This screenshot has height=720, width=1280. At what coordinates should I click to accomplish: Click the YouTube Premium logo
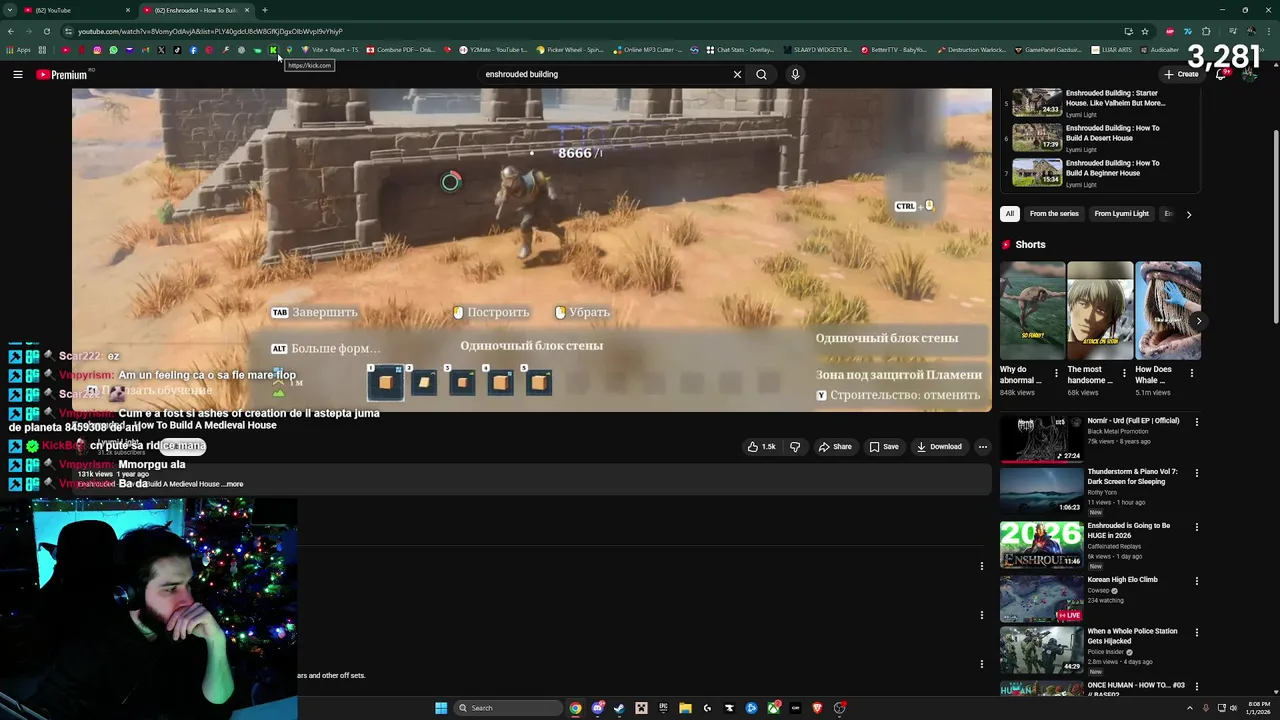point(62,74)
